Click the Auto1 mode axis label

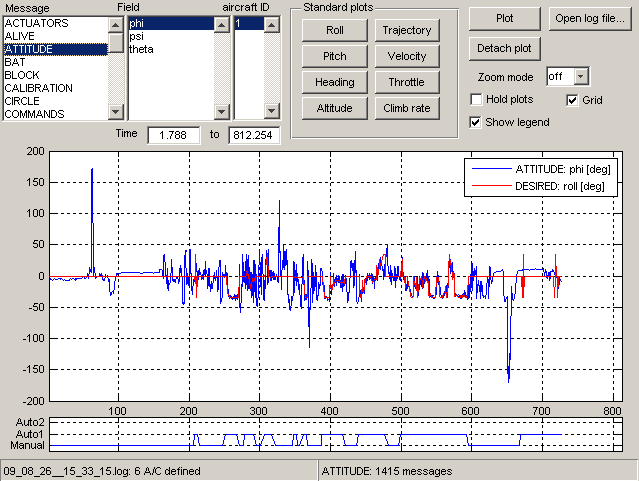tap(30, 434)
